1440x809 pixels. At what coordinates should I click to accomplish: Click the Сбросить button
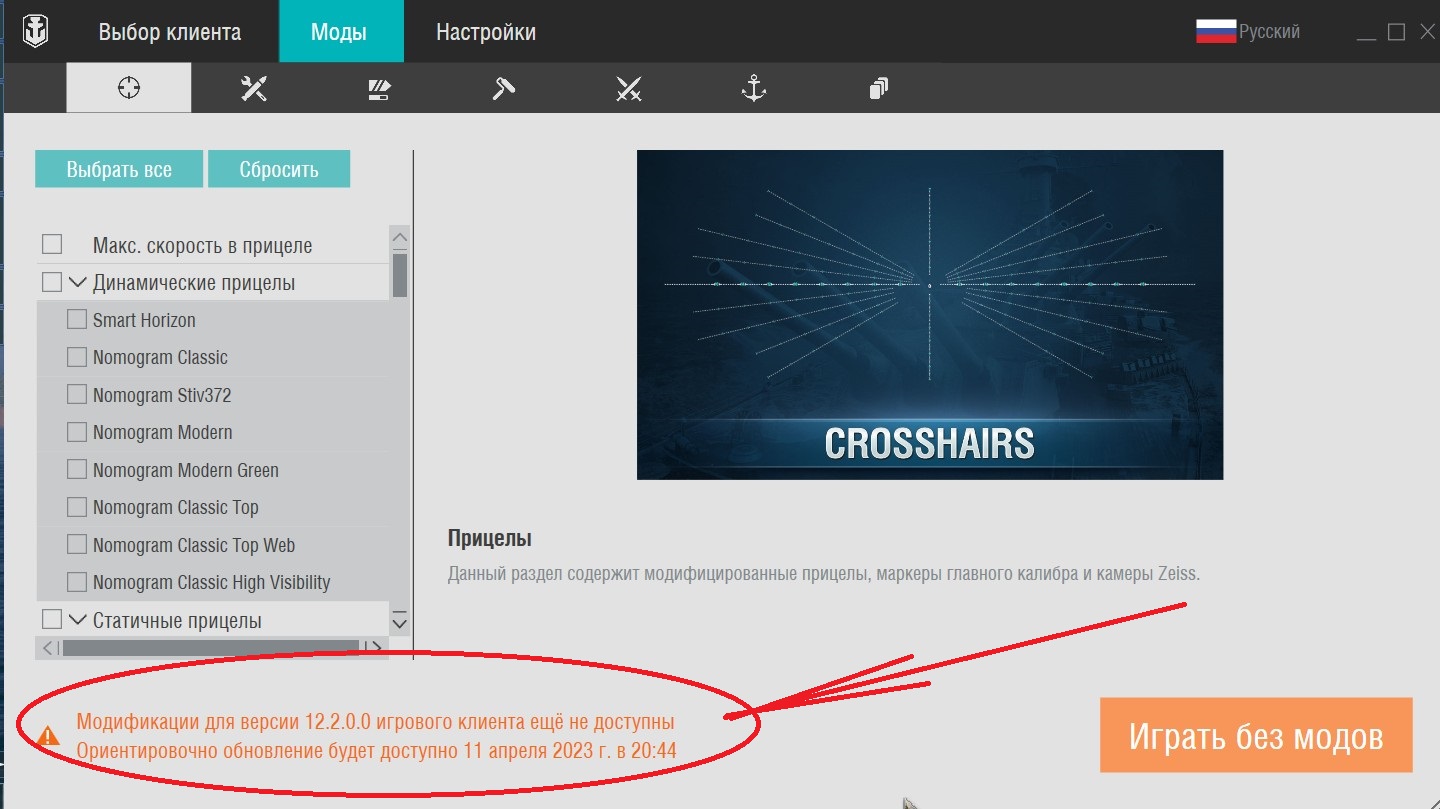coord(279,169)
